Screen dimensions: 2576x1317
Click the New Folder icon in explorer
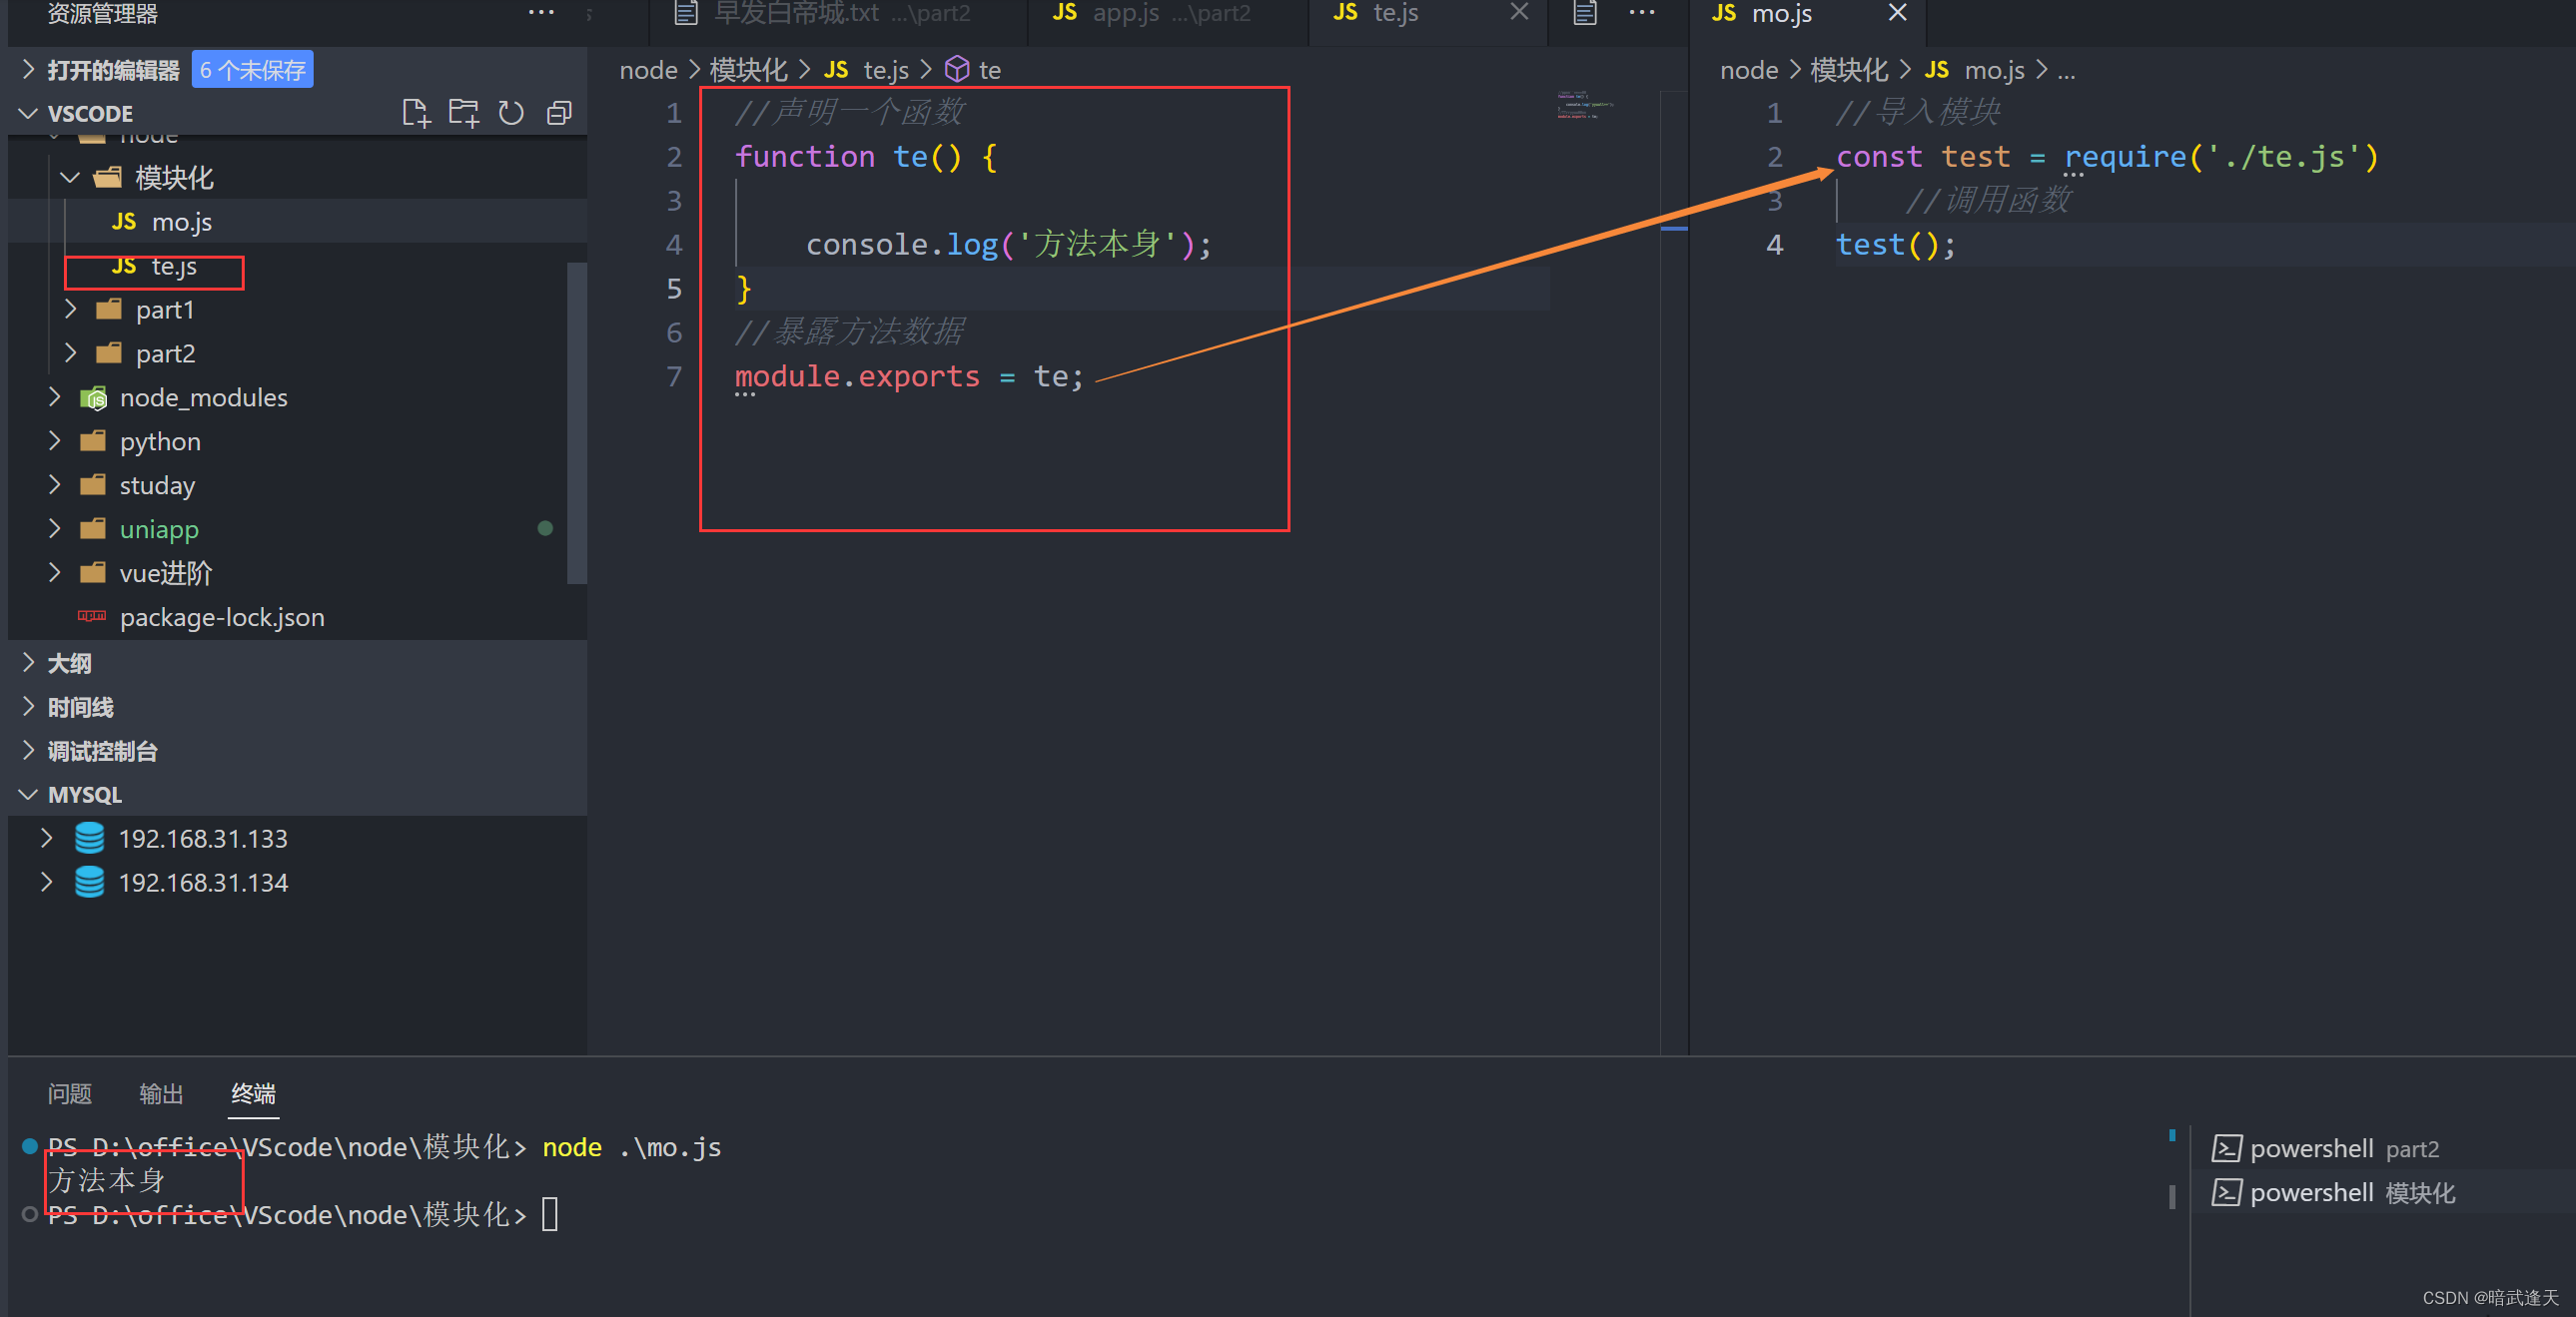(463, 113)
